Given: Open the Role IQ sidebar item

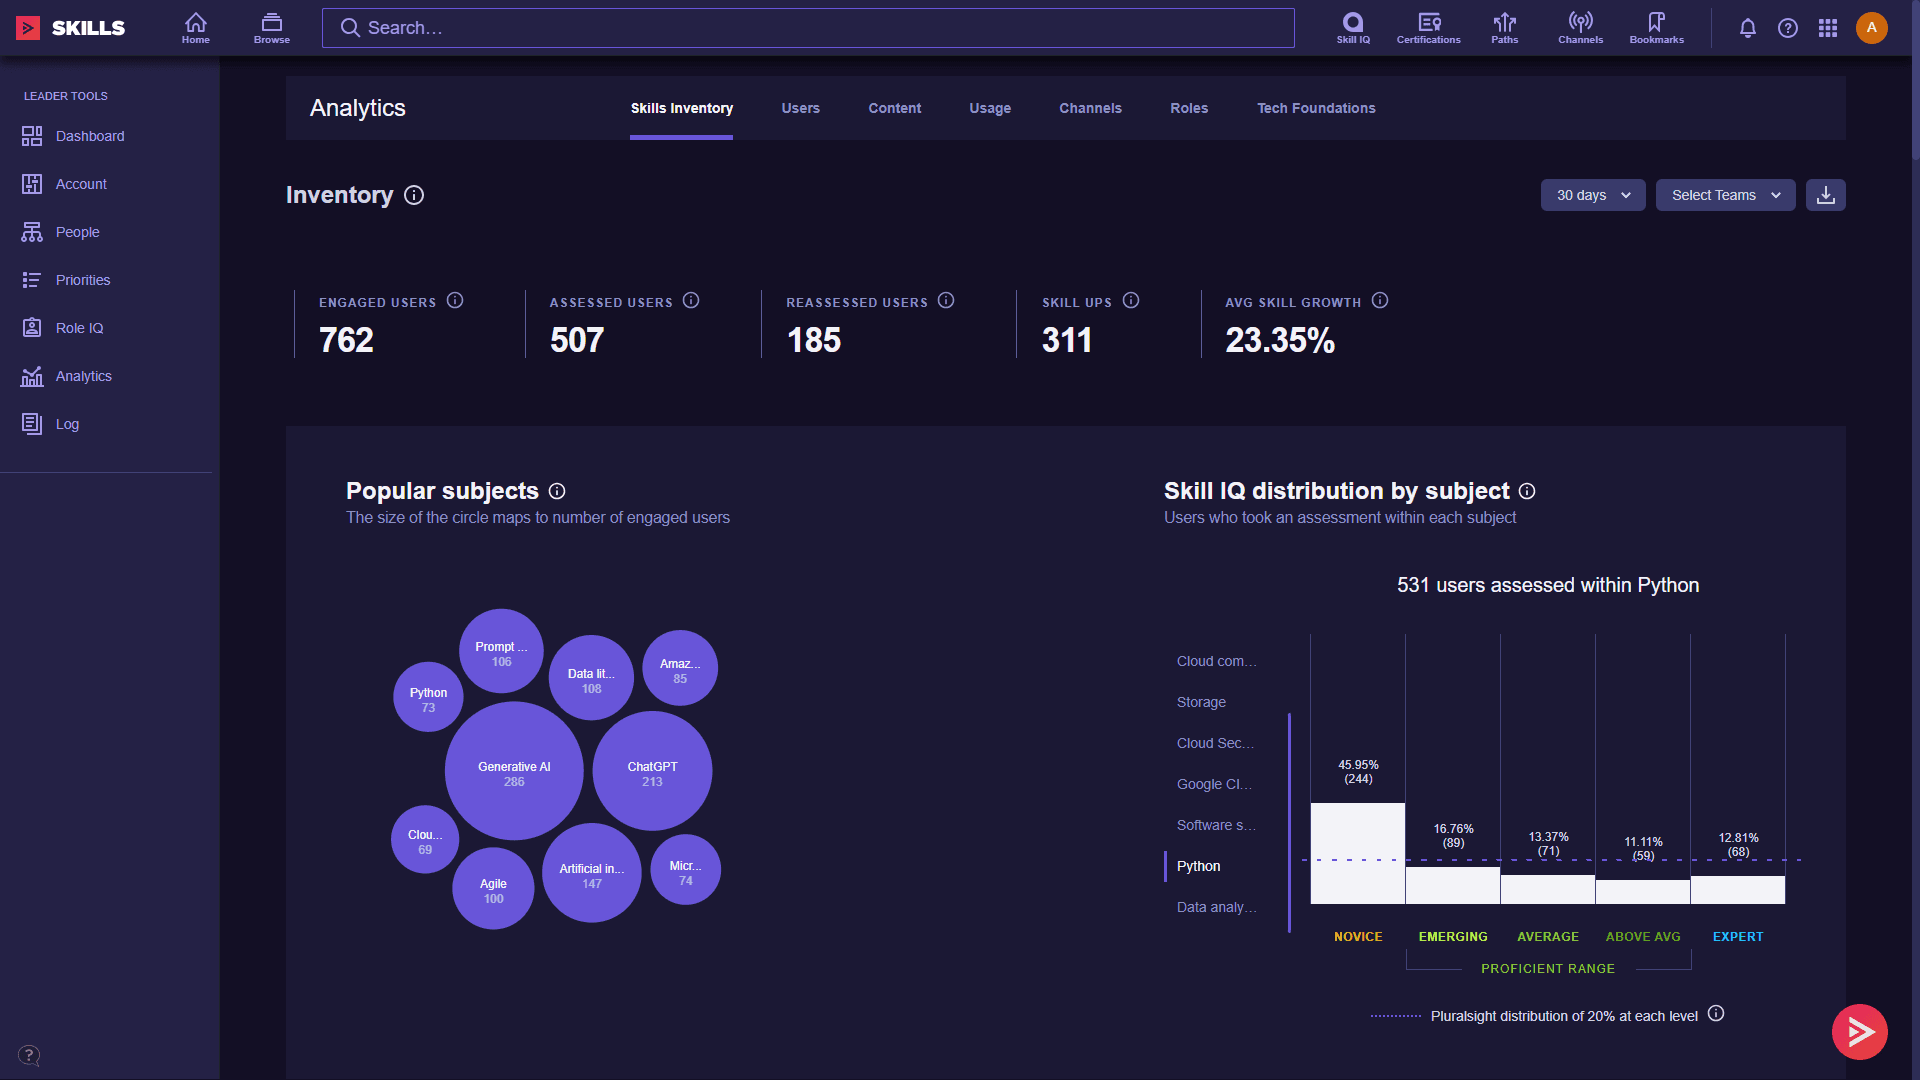Looking at the screenshot, I should coord(78,328).
